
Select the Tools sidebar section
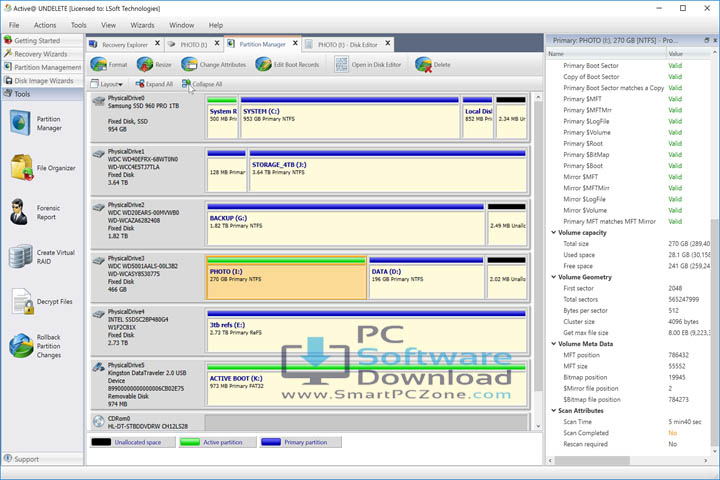tap(42, 94)
